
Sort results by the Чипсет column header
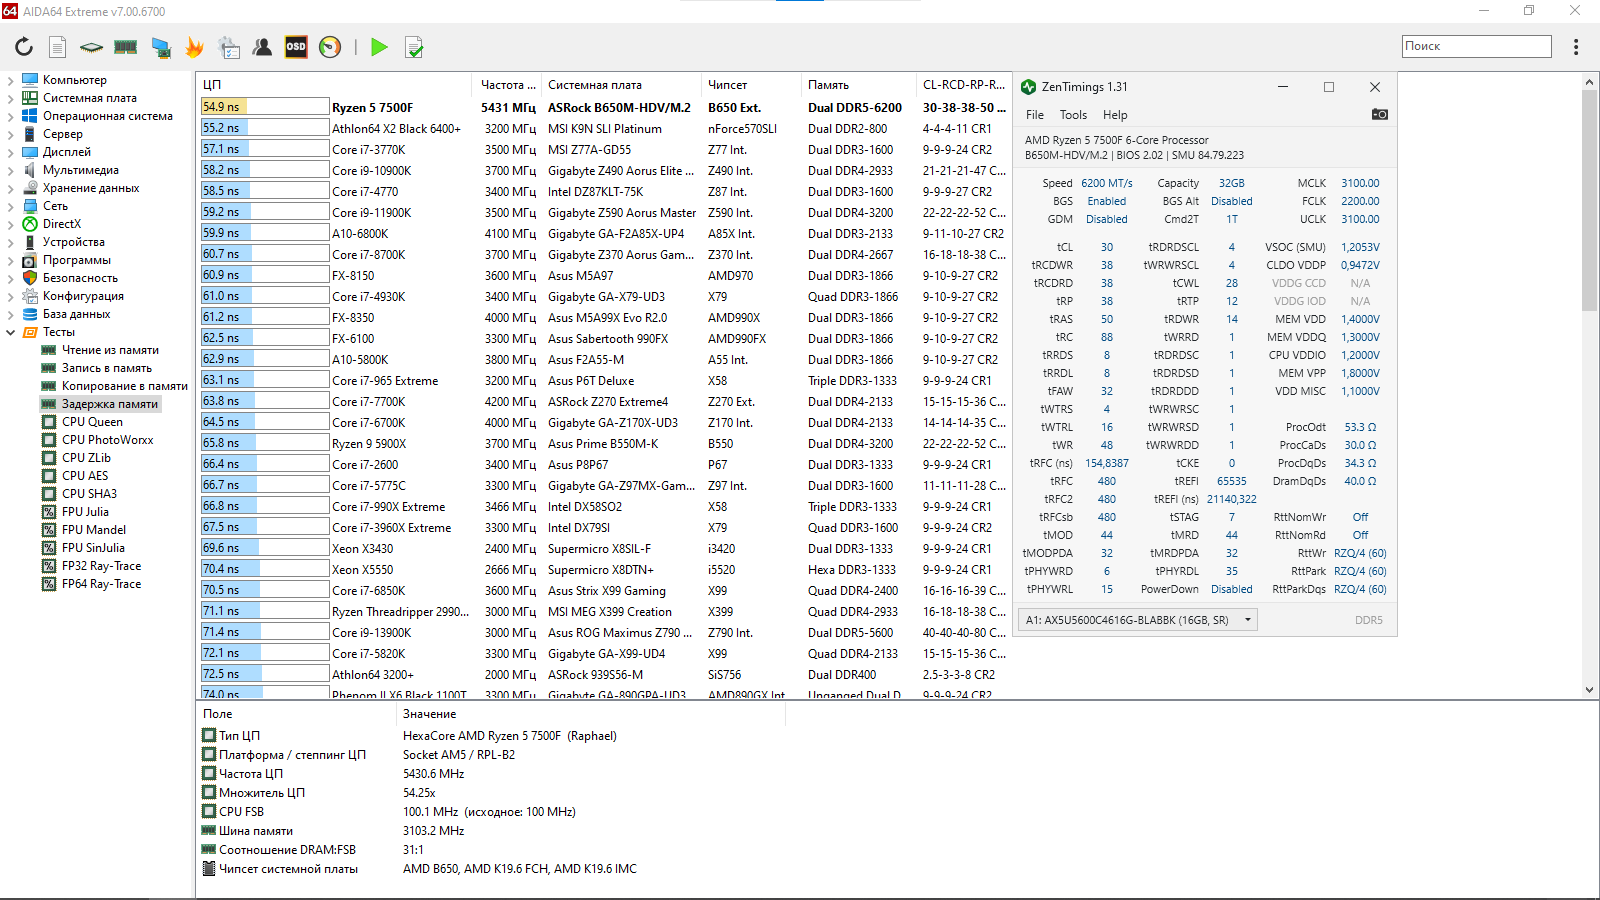[x=751, y=85]
